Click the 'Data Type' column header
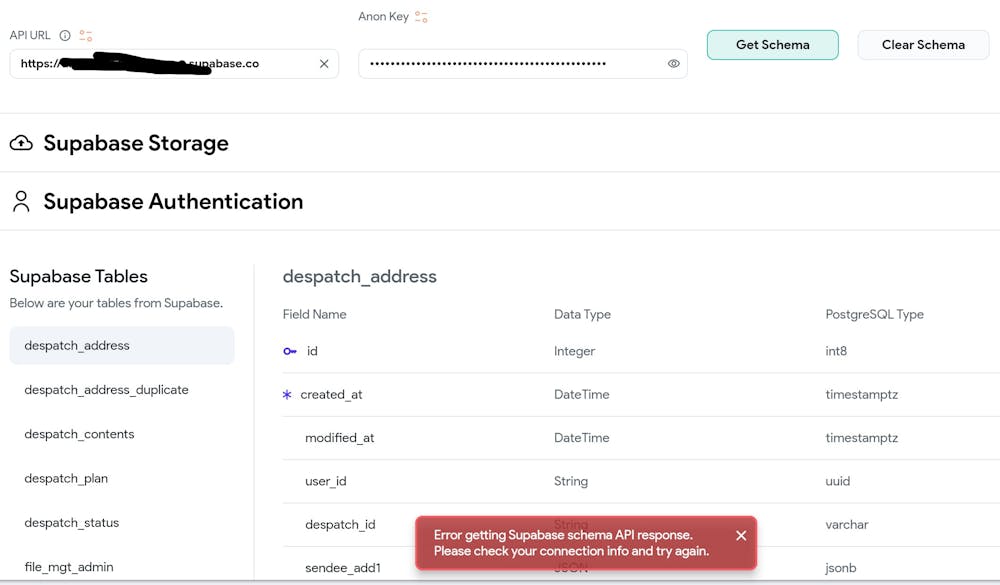The image size is (1000, 585). coord(582,315)
